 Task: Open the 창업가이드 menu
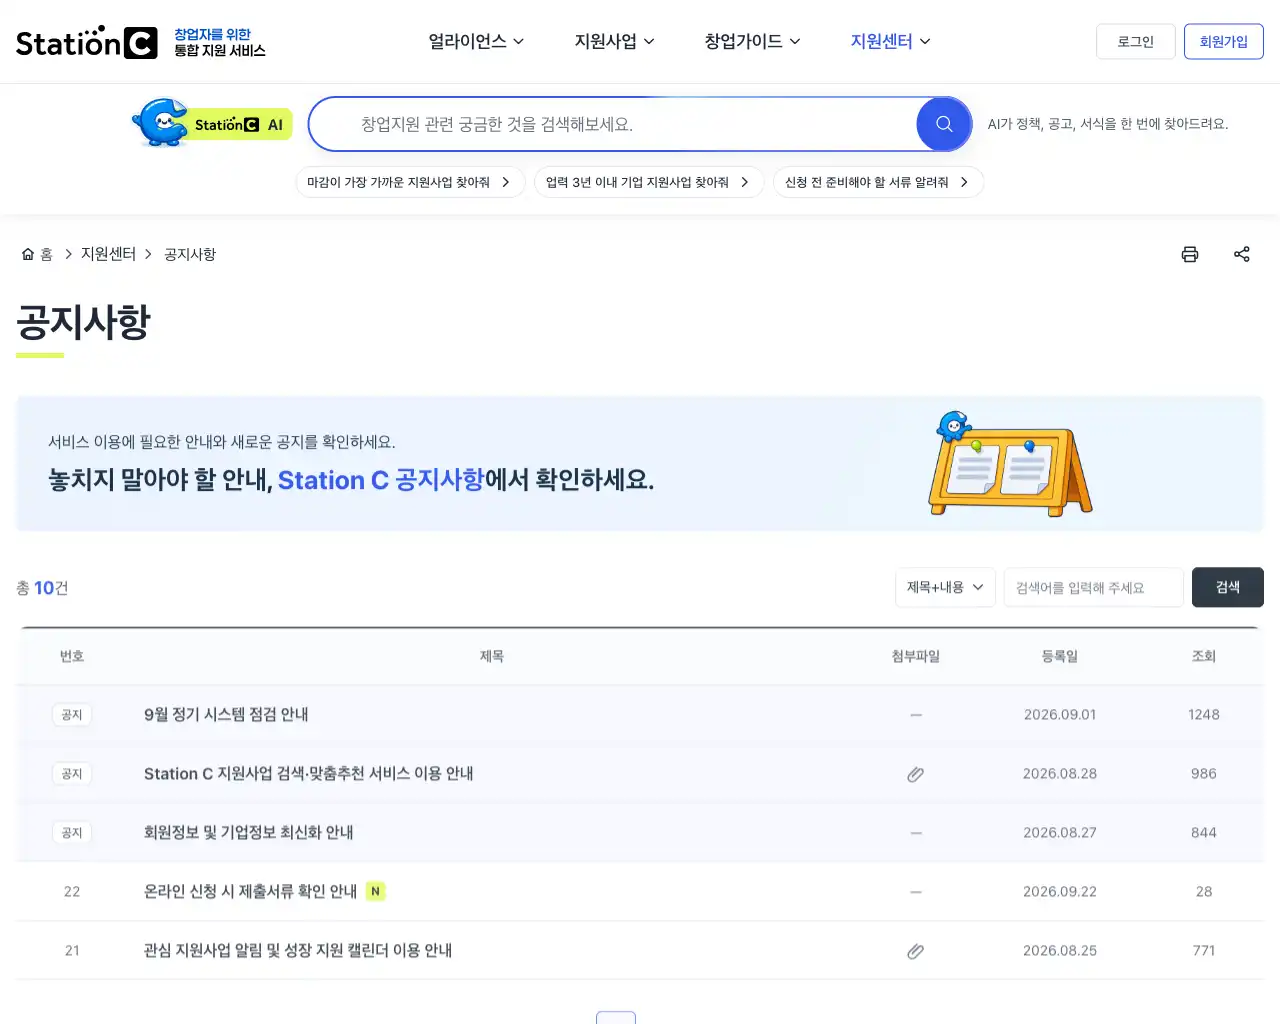pos(752,41)
